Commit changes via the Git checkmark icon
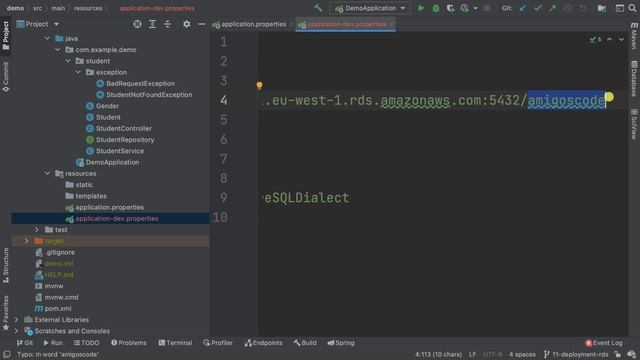 point(538,8)
